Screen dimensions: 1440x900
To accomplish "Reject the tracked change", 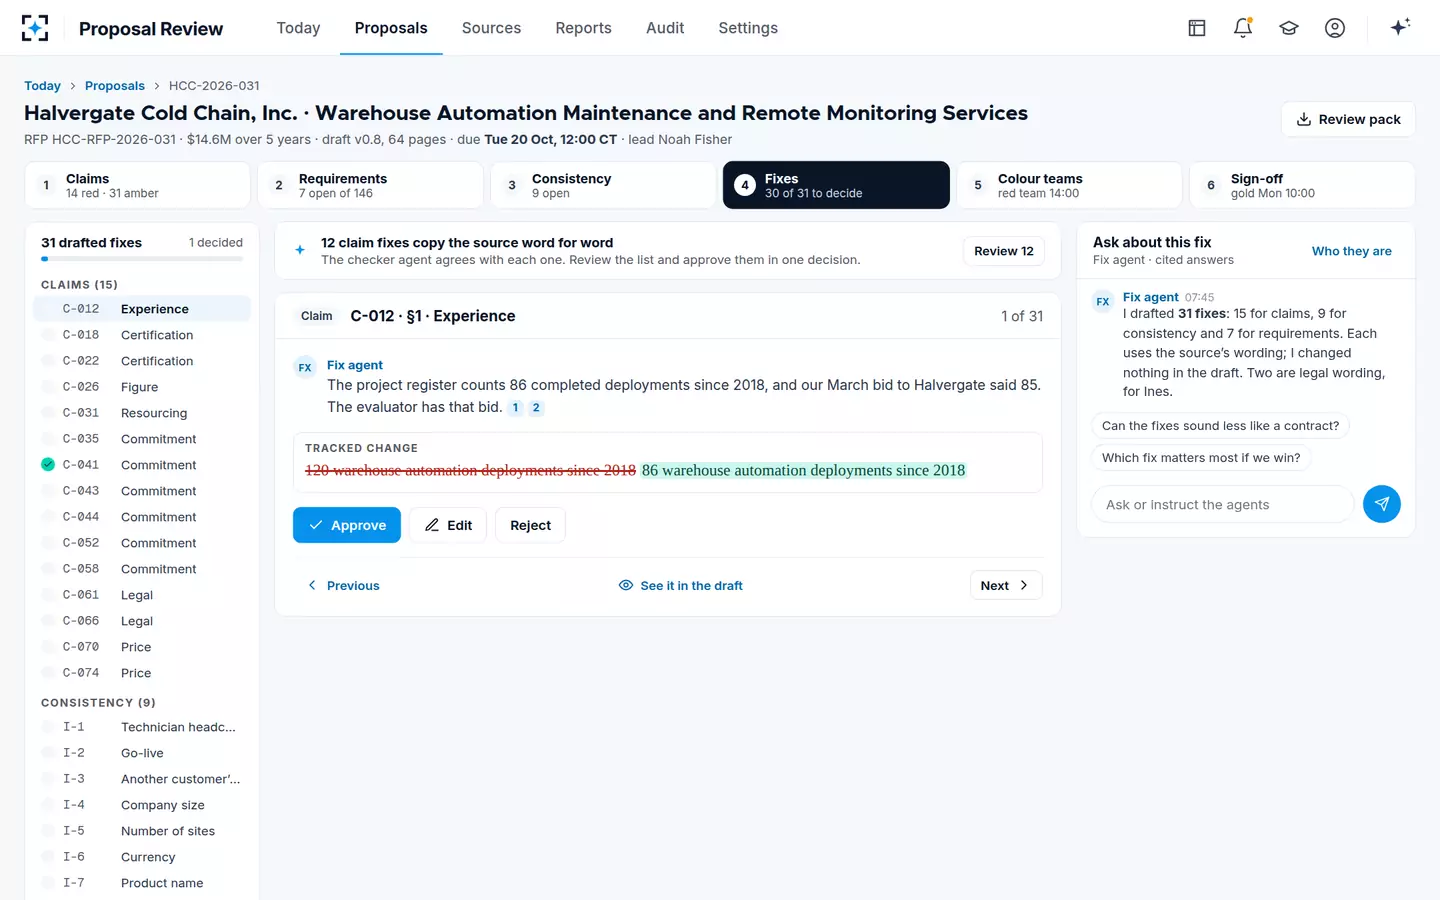I will (x=530, y=525).
